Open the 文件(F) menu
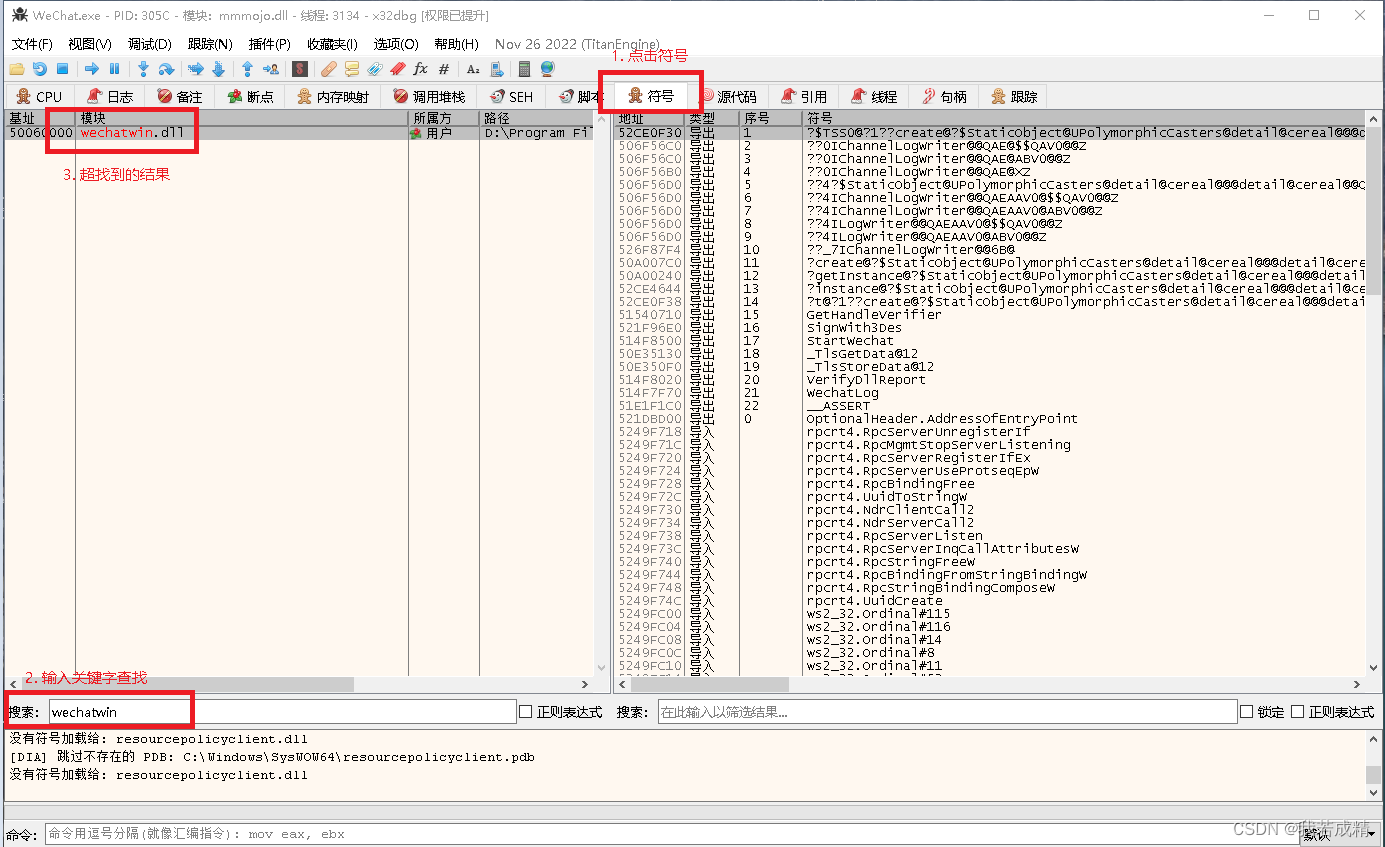1385x847 pixels. tap(32, 44)
